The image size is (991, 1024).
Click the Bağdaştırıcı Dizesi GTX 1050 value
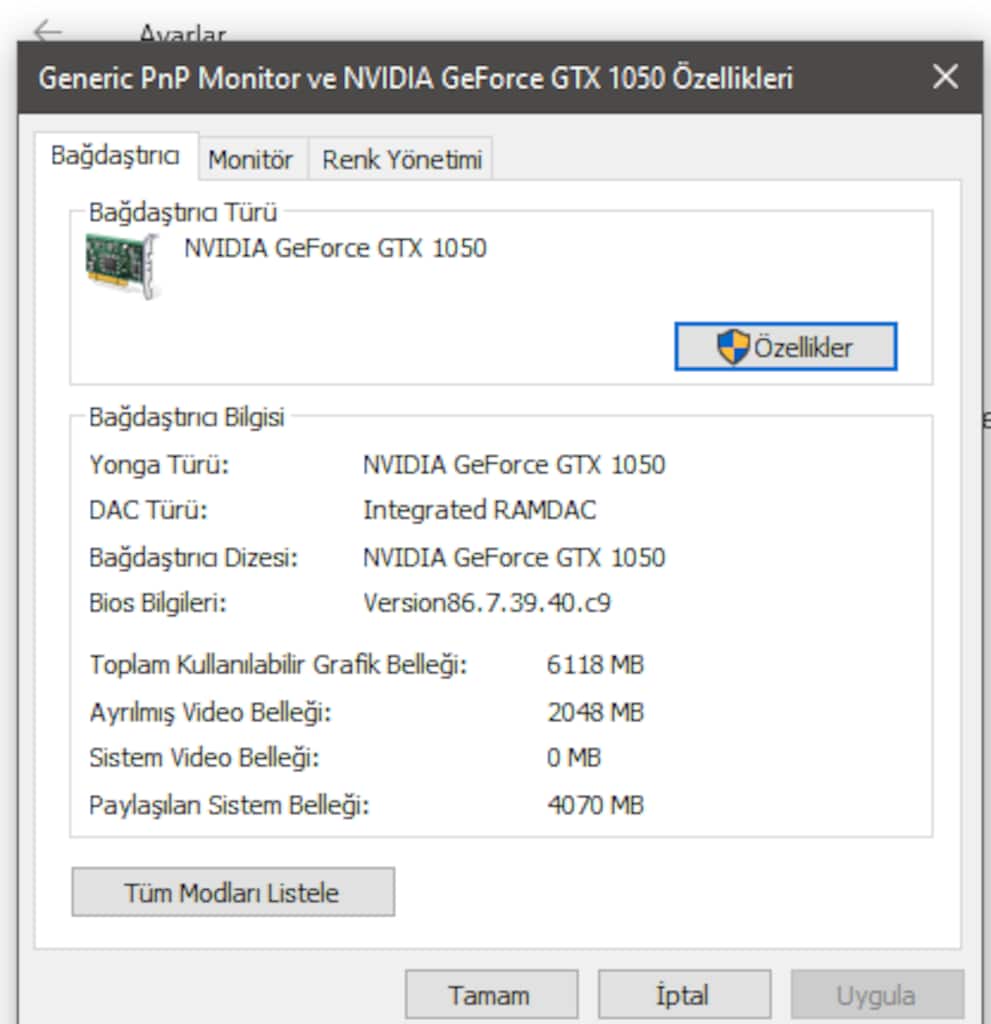coord(514,558)
